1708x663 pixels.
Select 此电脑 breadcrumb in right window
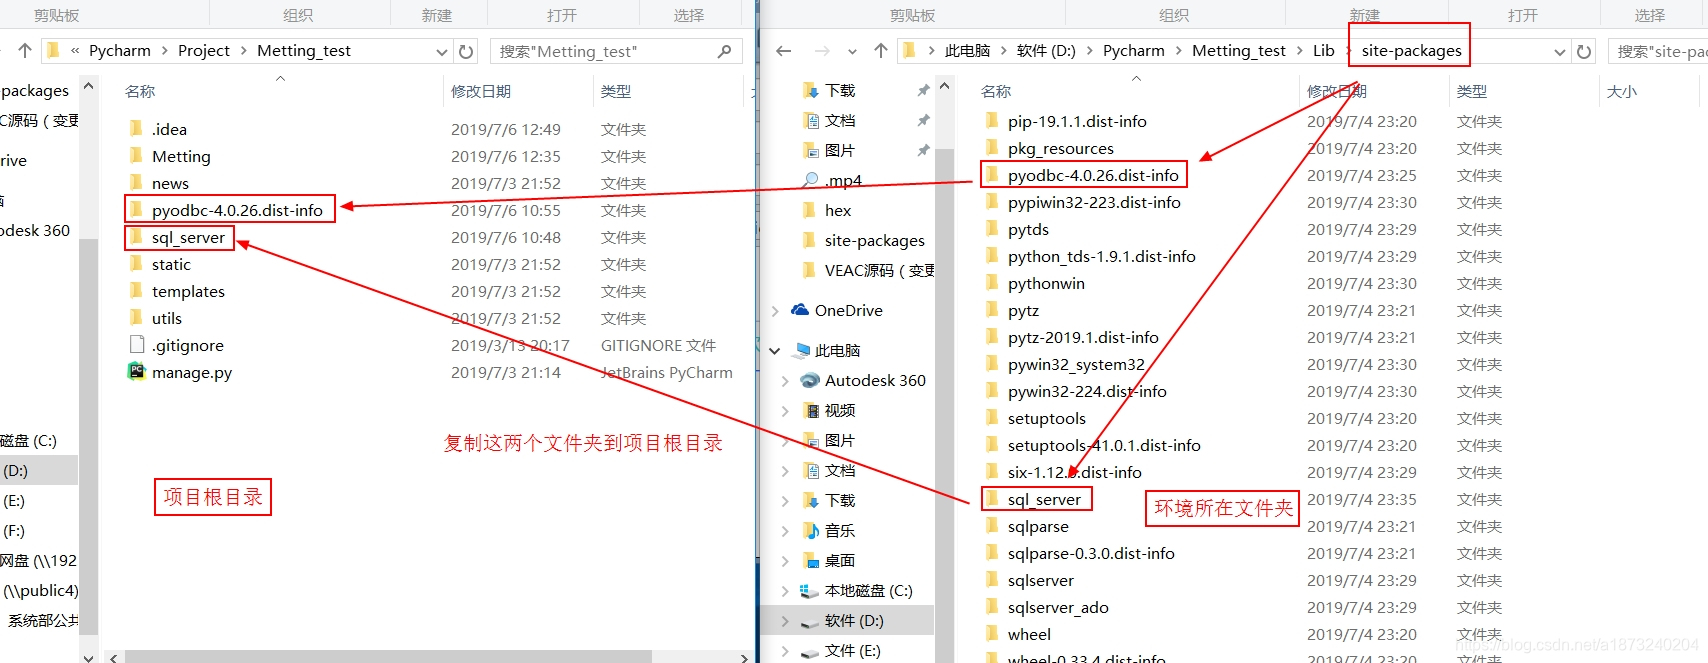[967, 51]
